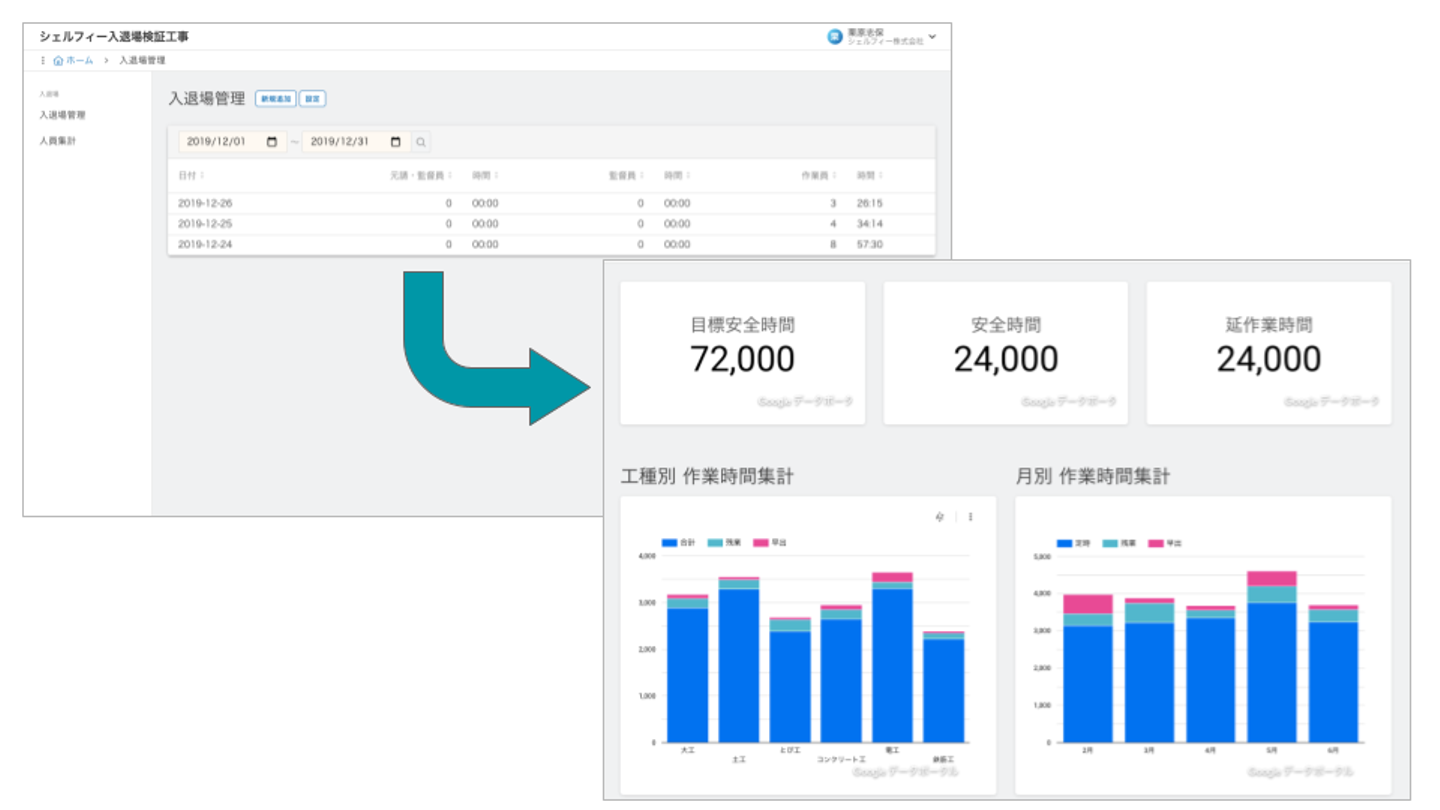Open the calendar picker for 2019/12/31
This screenshot has width=1440, height=810.
click(x=396, y=142)
